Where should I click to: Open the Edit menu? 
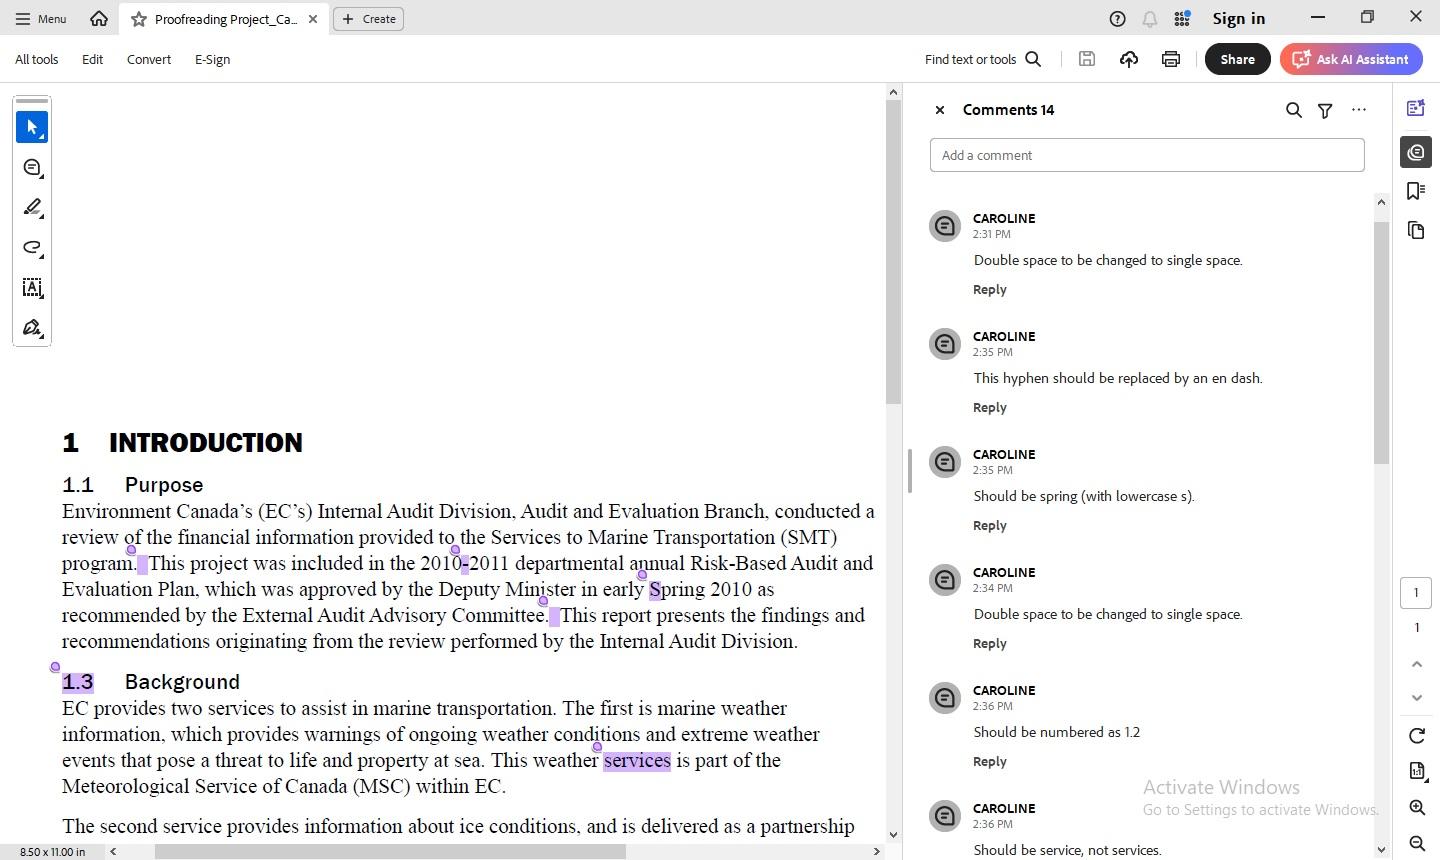click(x=92, y=59)
